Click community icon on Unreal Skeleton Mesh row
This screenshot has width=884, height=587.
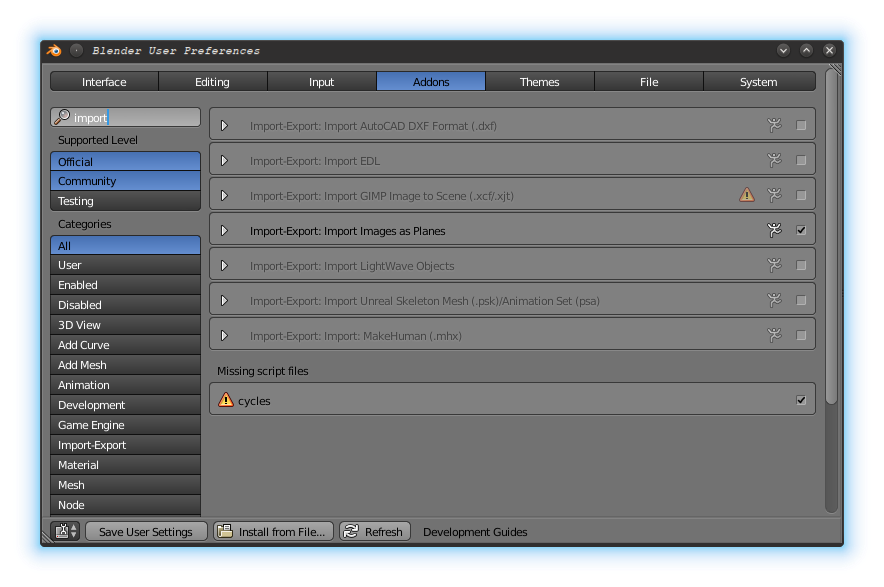[775, 300]
